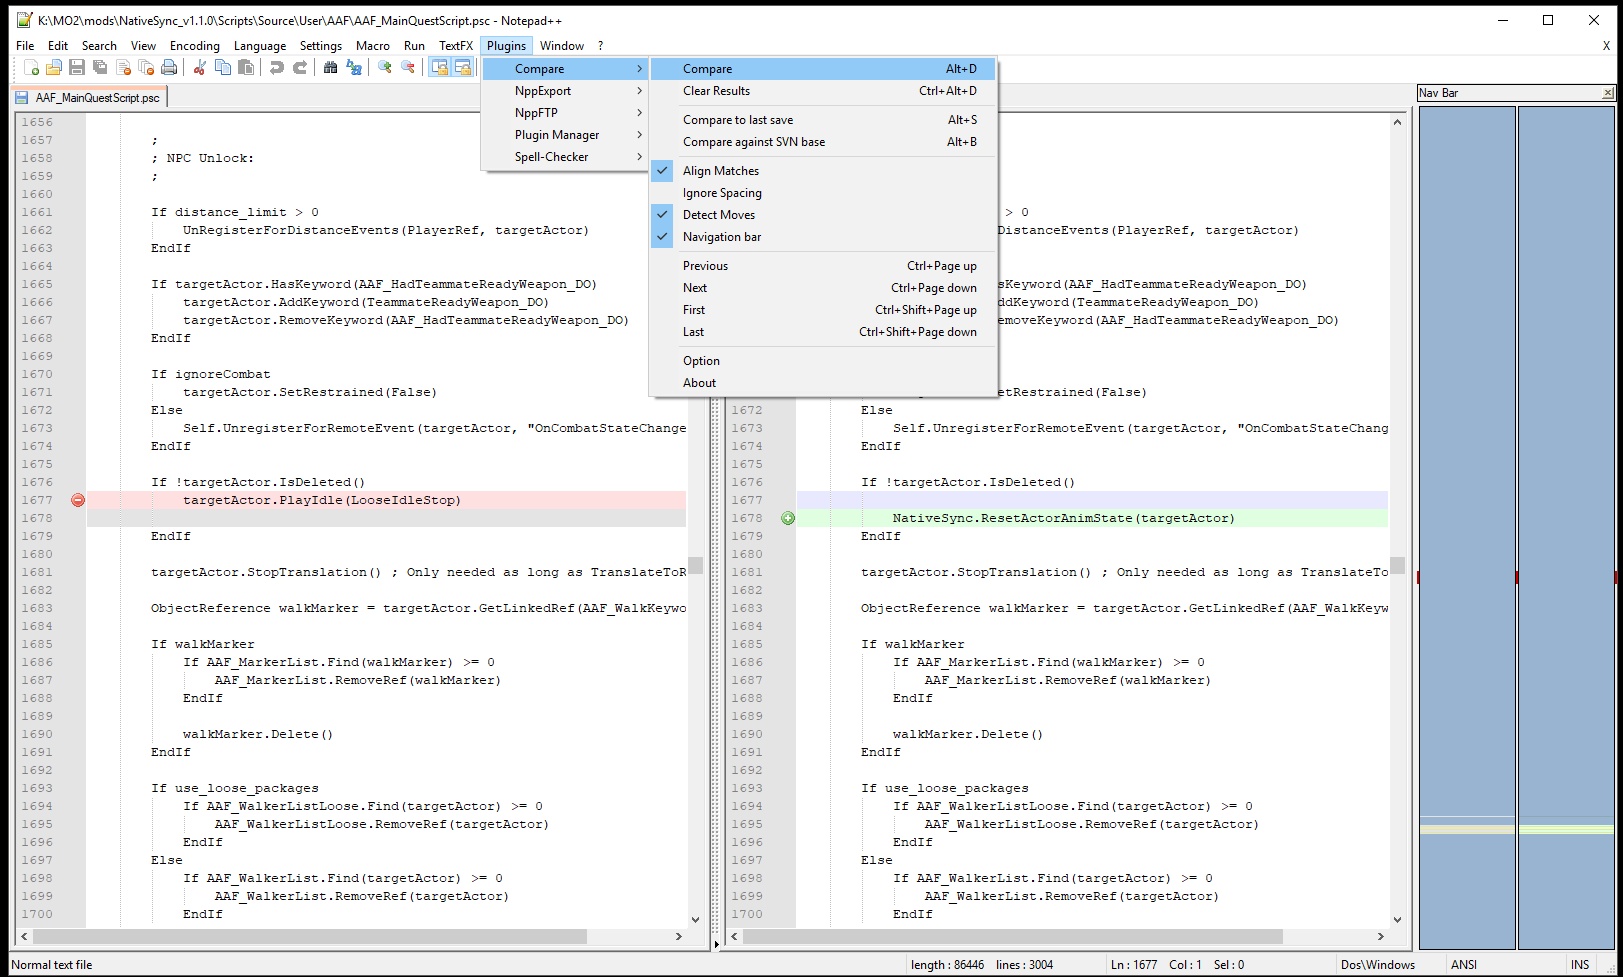Toggle synchronized vertical scrolling
This screenshot has height=977, width=1623.
click(x=439, y=67)
